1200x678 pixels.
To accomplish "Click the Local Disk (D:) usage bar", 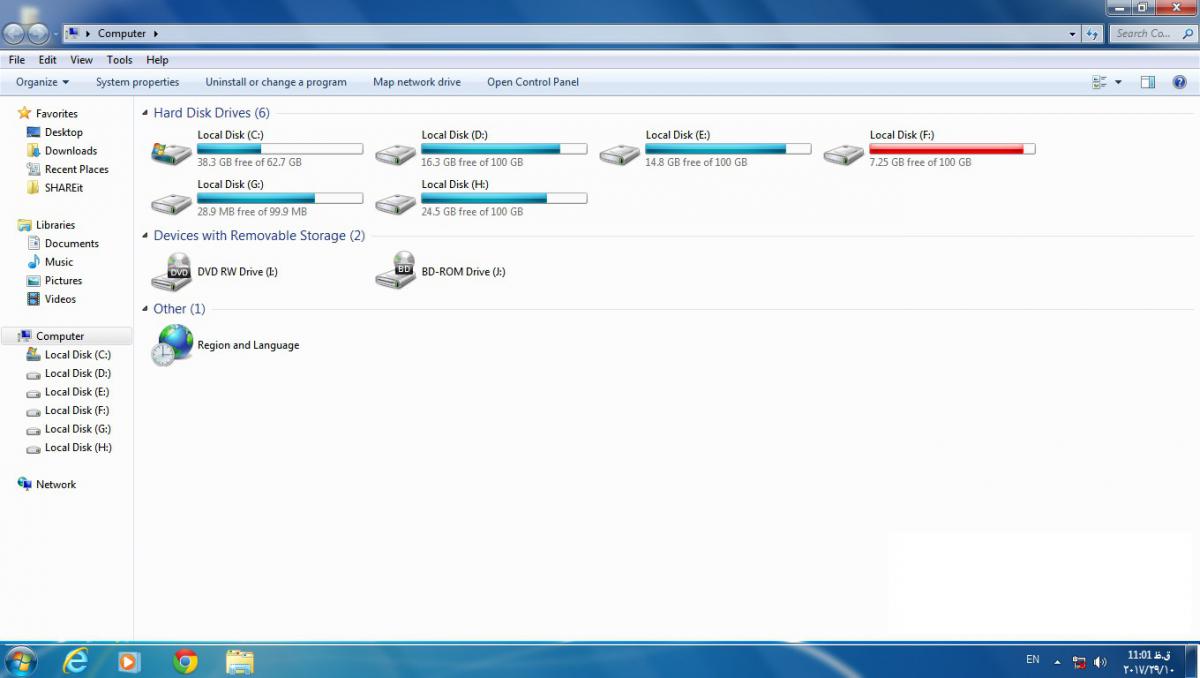I will coord(504,149).
